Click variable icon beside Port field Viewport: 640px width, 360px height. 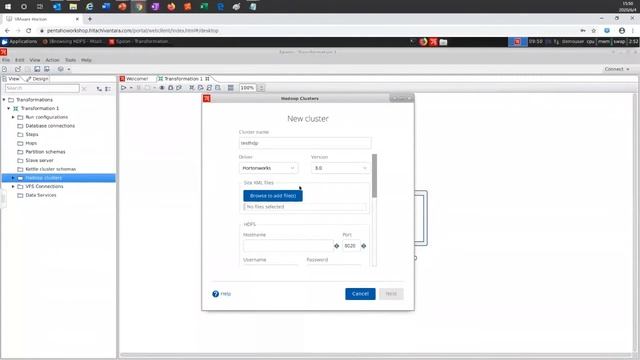click(364, 246)
